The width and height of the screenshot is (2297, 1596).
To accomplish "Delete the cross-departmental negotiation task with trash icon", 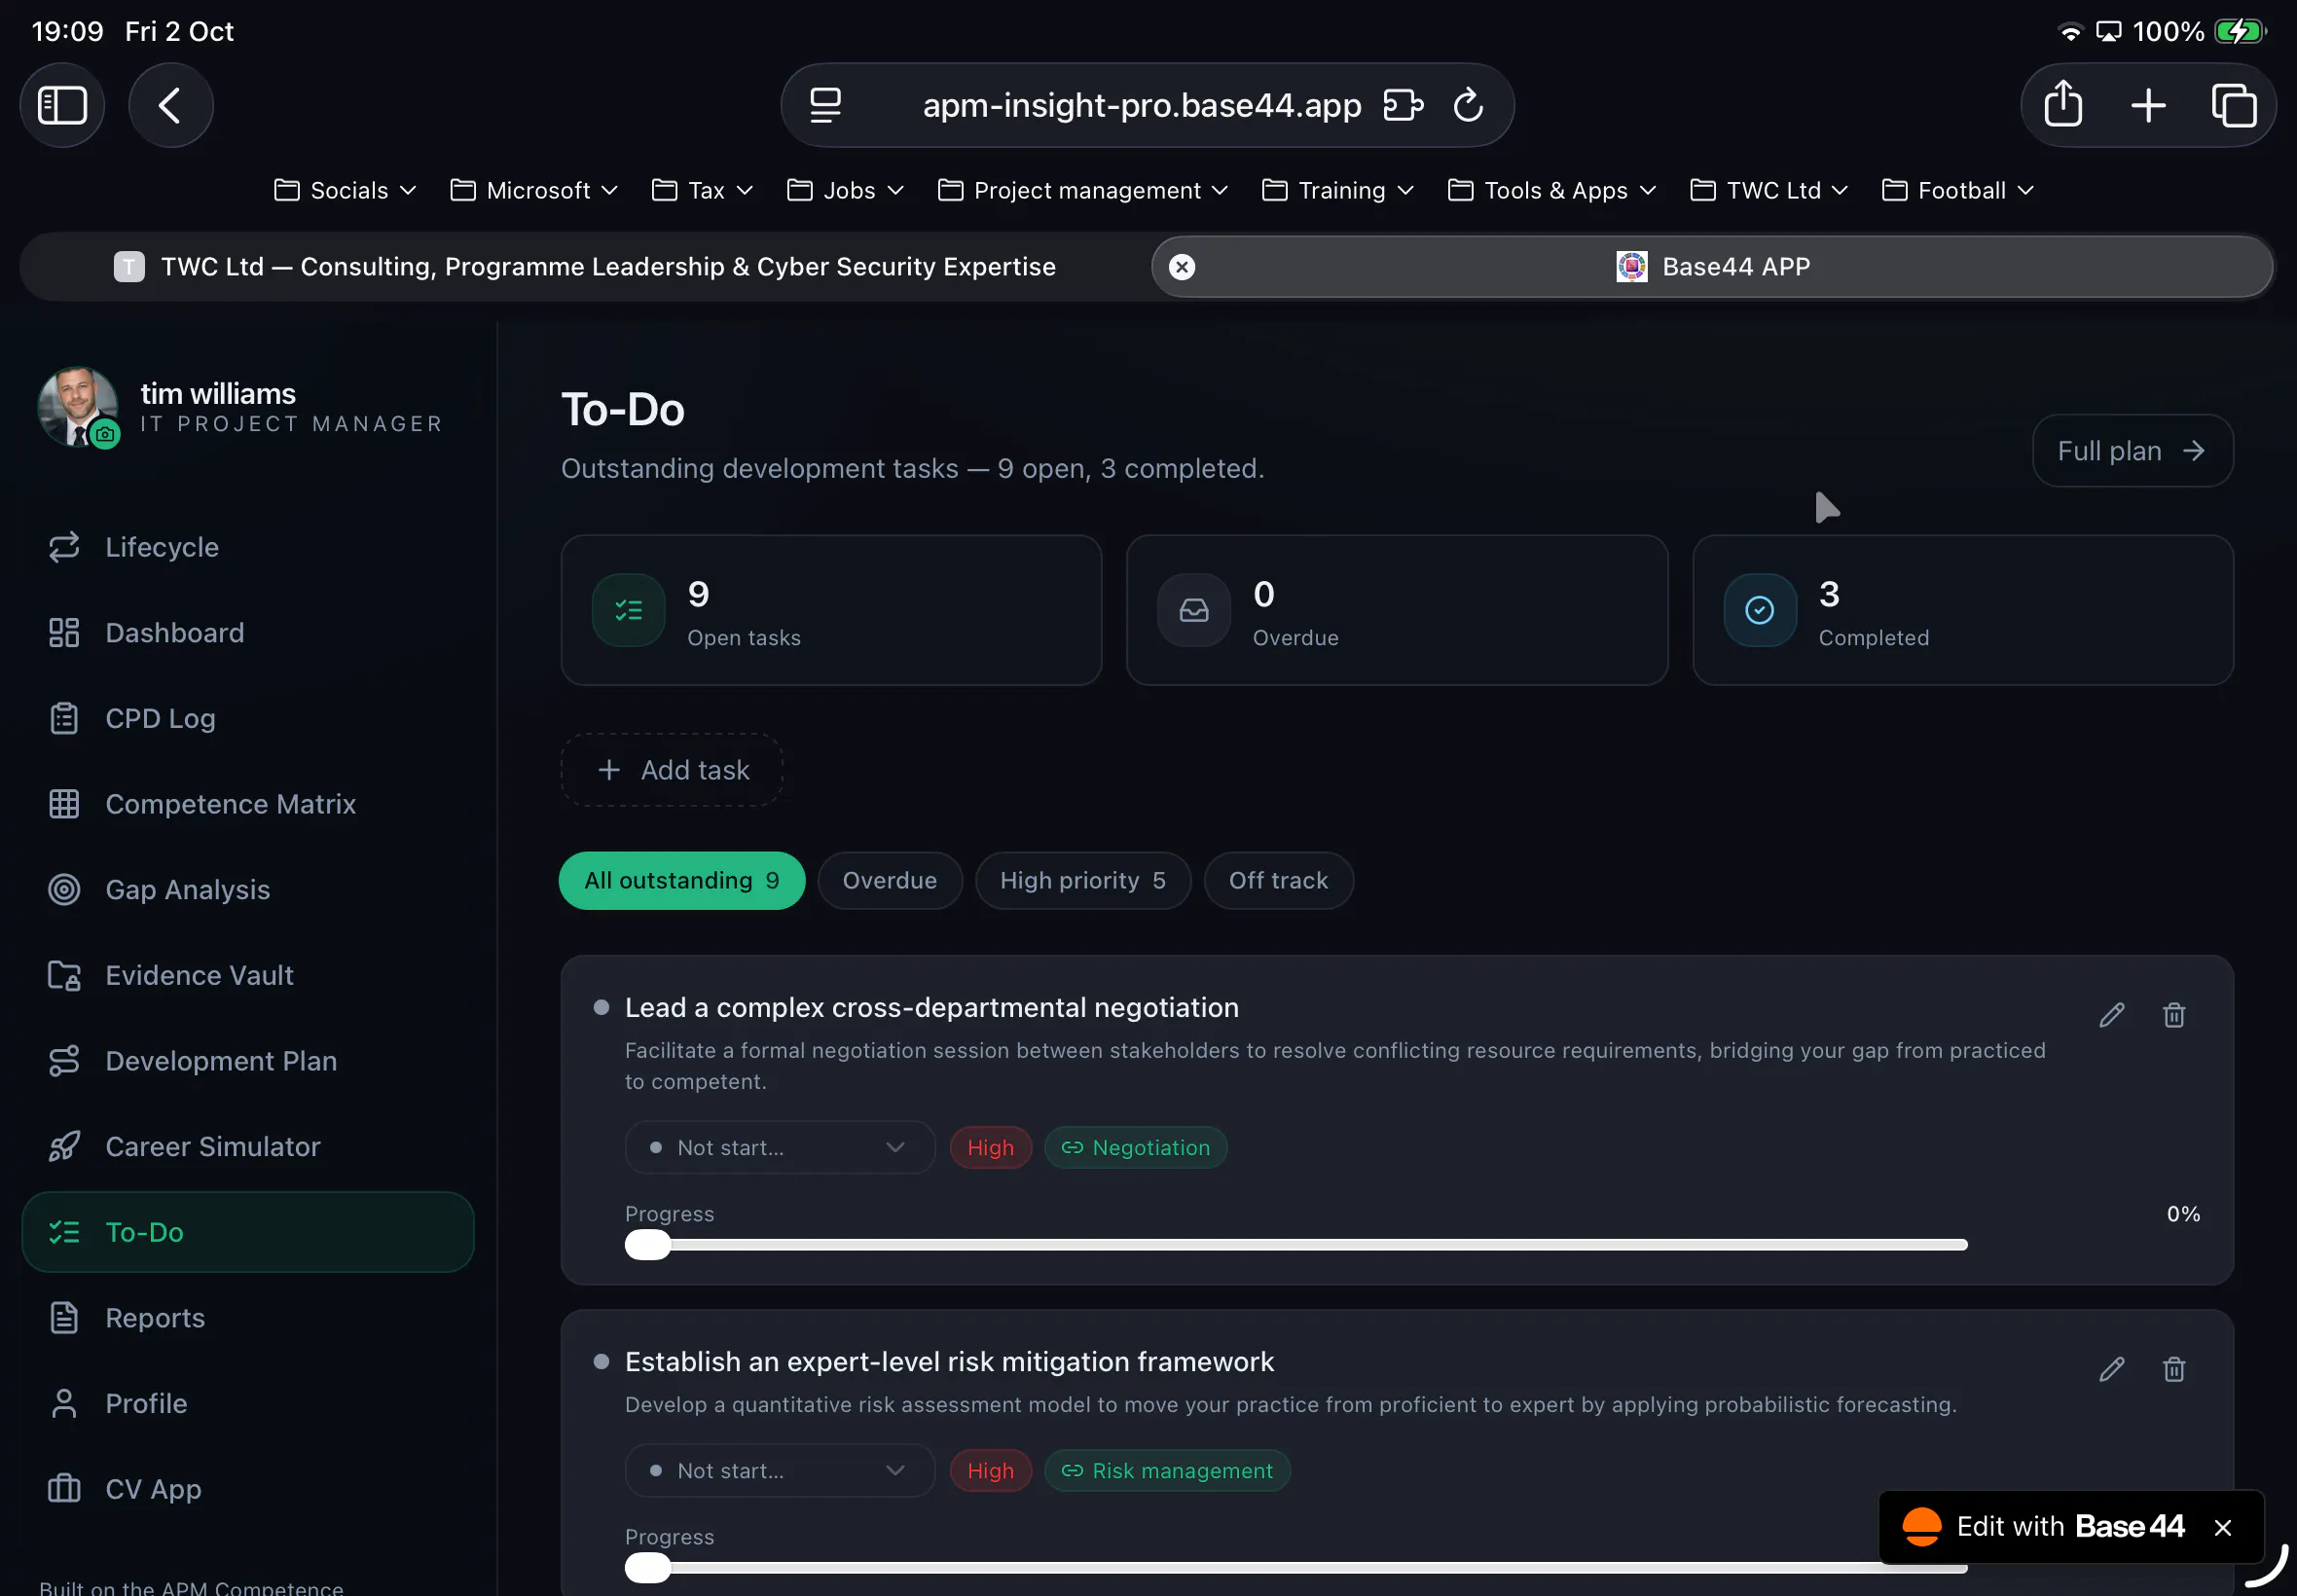I will tap(2173, 1015).
